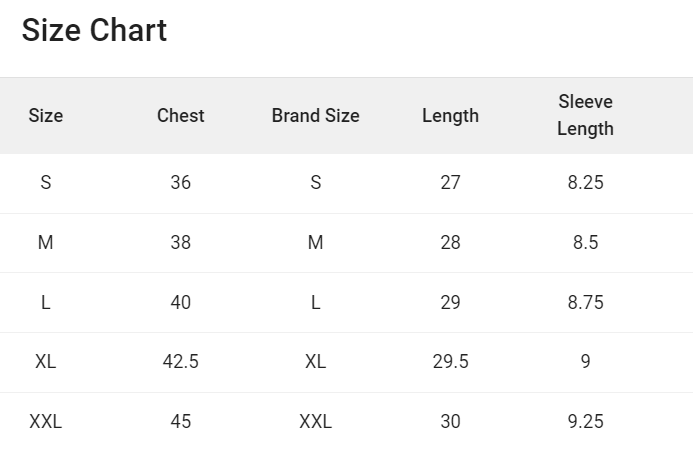Select chest value 45 in XXL row

pos(180,422)
